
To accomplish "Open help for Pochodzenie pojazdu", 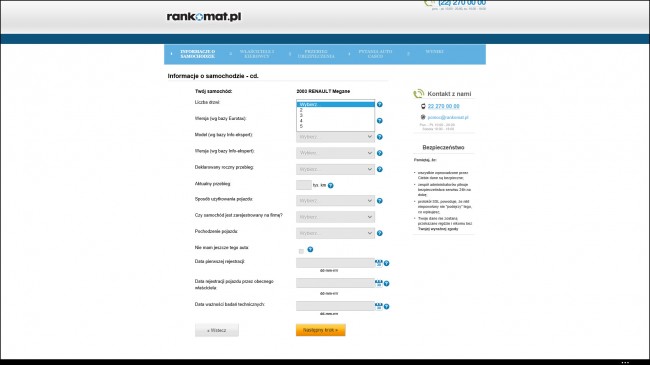I will pos(379,234).
